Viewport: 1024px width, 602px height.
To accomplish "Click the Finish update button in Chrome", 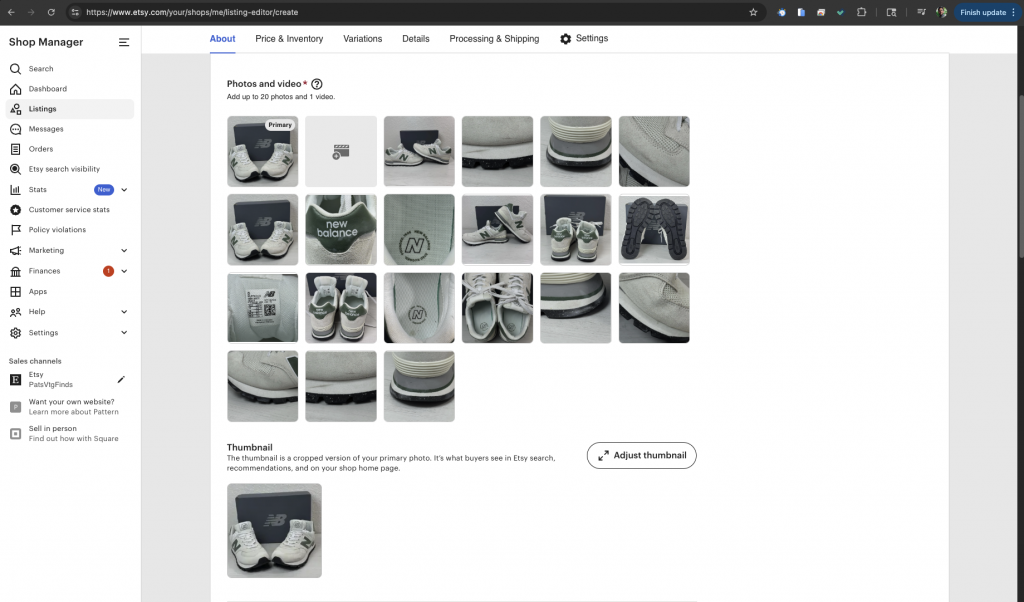I will tap(982, 12).
